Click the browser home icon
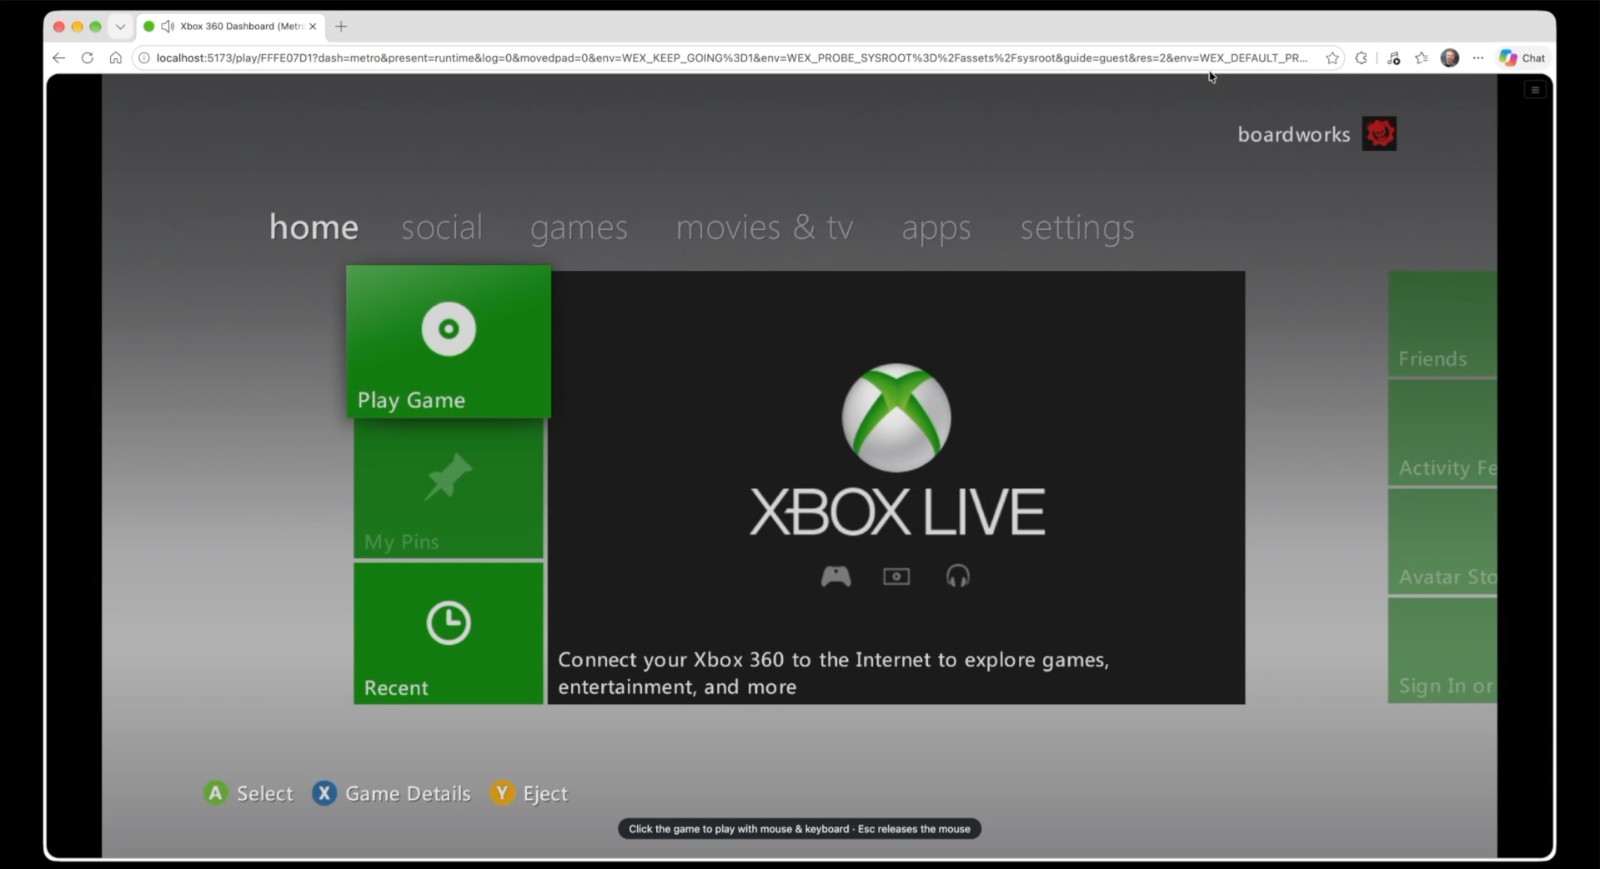 click(x=115, y=58)
